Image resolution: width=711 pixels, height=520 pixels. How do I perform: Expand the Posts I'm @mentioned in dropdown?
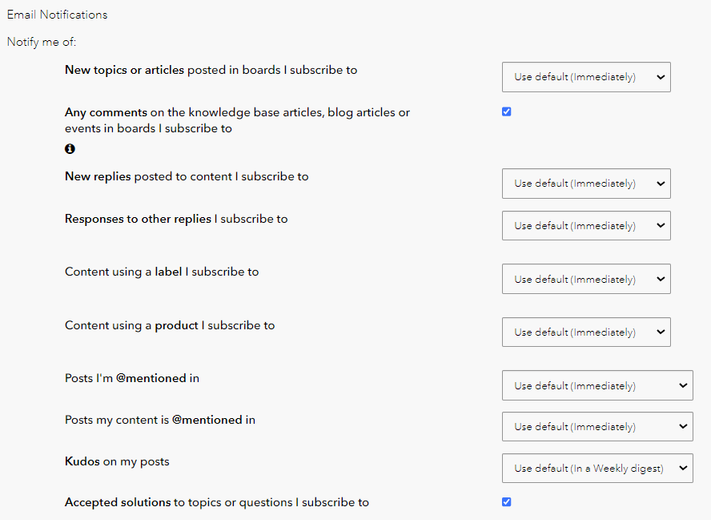[x=597, y=385]
